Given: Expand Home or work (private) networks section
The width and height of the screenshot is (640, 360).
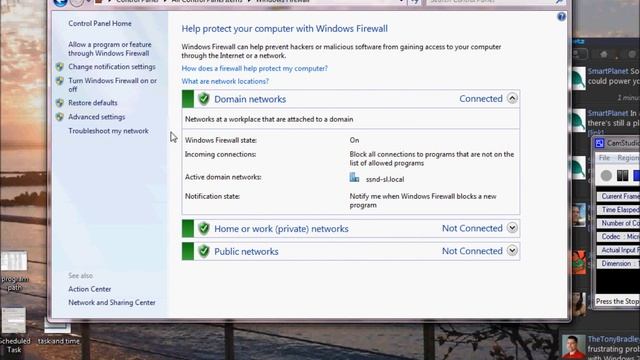Looking at the screenshot, I should point(512,228).
